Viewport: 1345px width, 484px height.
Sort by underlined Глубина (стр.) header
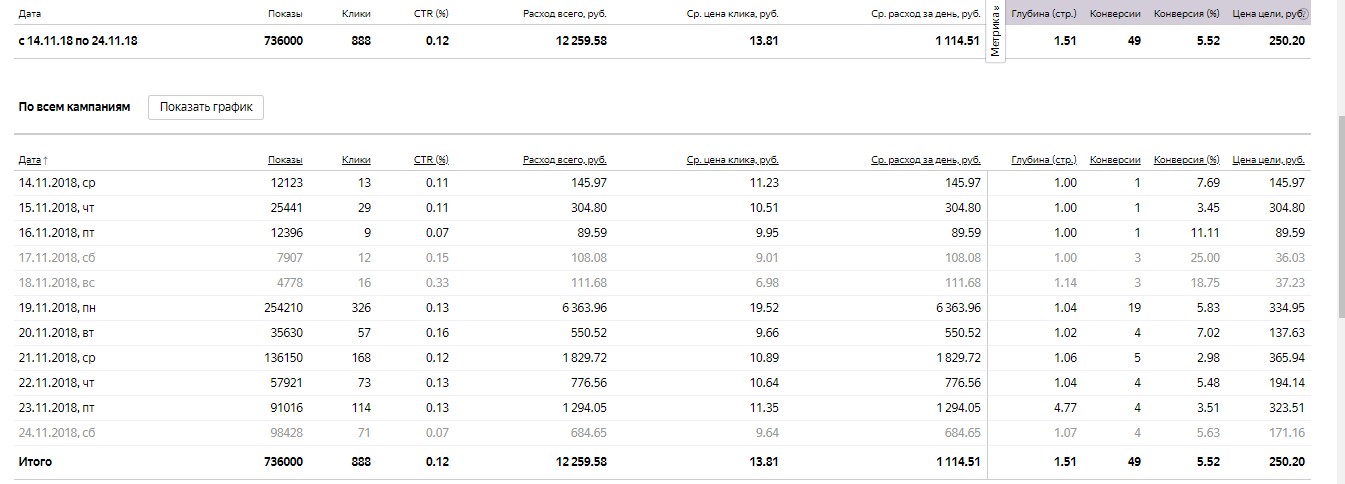1044,160
